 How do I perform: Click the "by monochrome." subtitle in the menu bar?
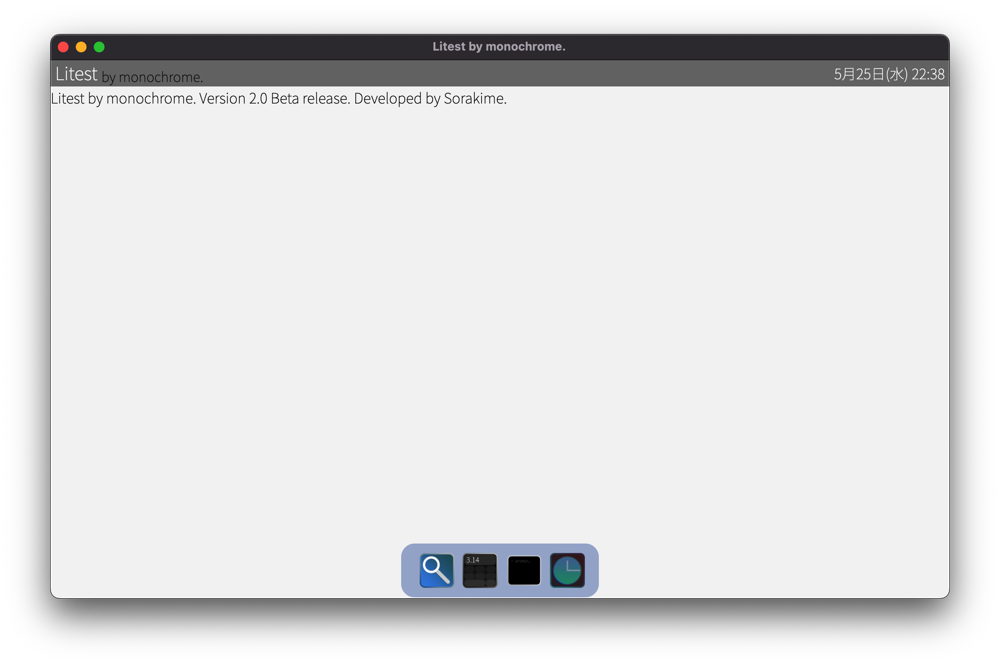tap(152, 77)
